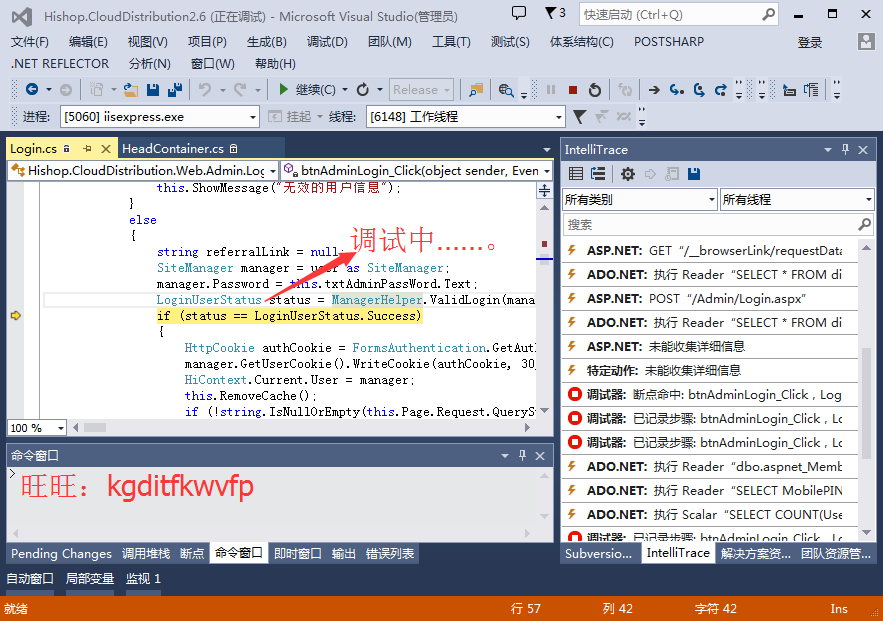This screenshot has height=621, width=883.
Task: Click the Save file floppy icon
Action: [153, 90]
